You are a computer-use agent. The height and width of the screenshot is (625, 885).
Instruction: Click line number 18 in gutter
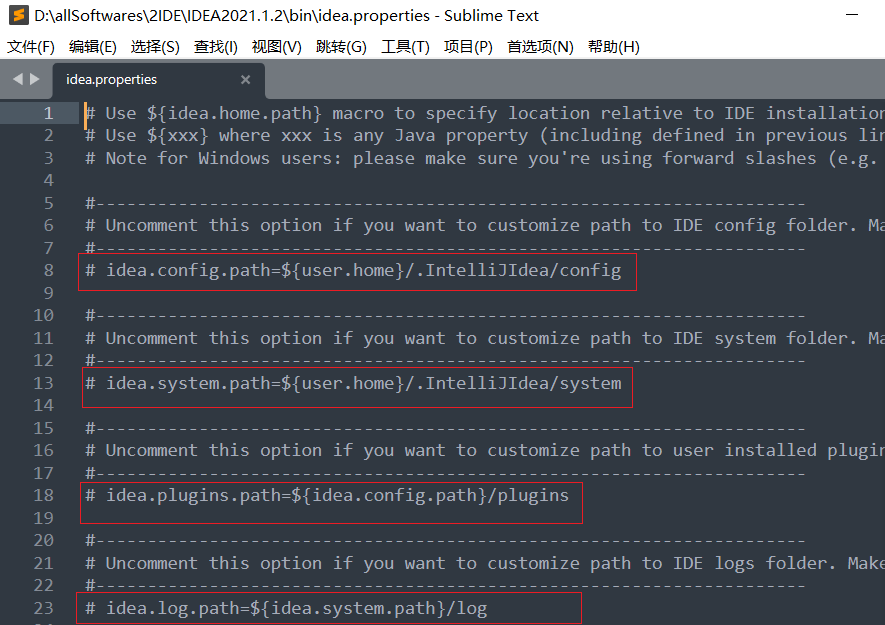click(43, 496)
